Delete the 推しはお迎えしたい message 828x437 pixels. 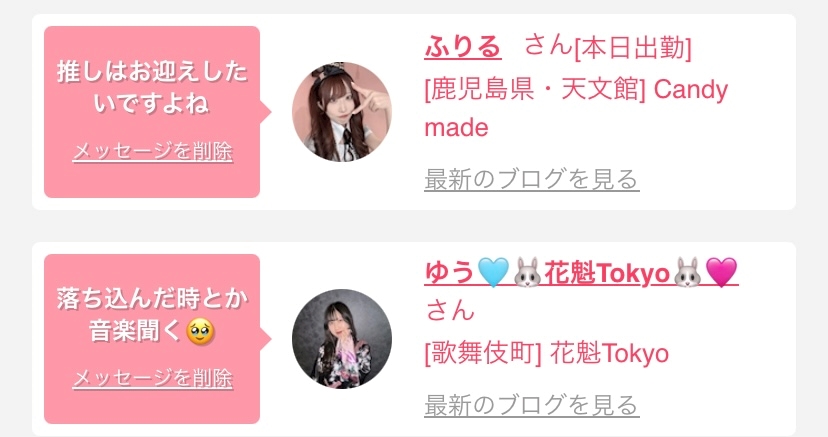click(152, 152)
